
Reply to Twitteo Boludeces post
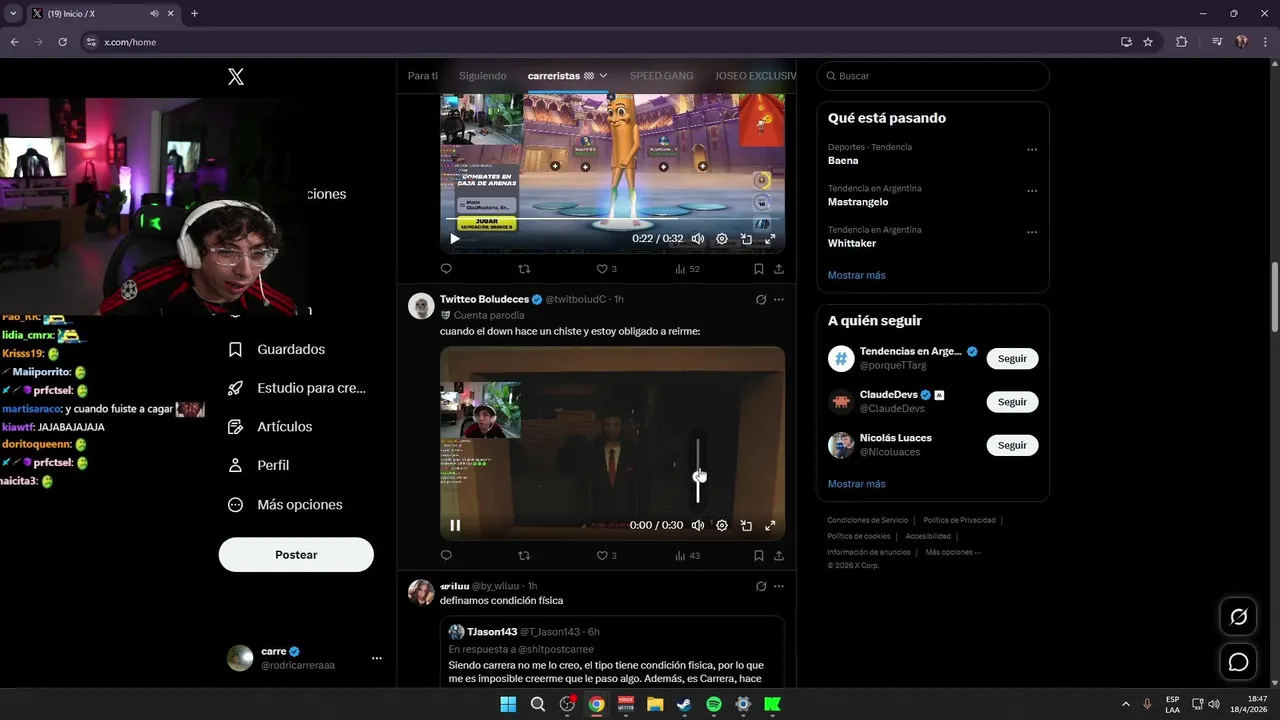(446, 556)
